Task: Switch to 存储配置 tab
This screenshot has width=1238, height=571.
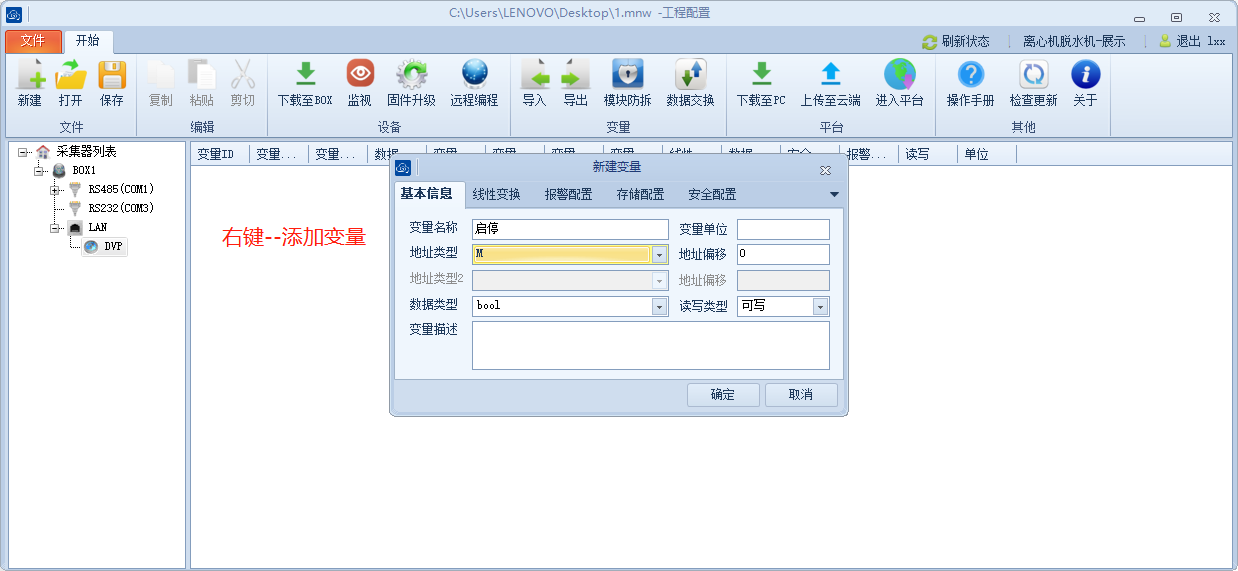Action: point(641,194)
